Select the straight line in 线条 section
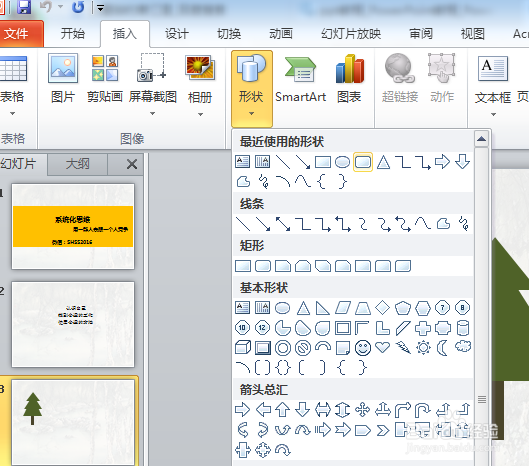The width and height of the screenshot is (529, 466). pos(243,224)
